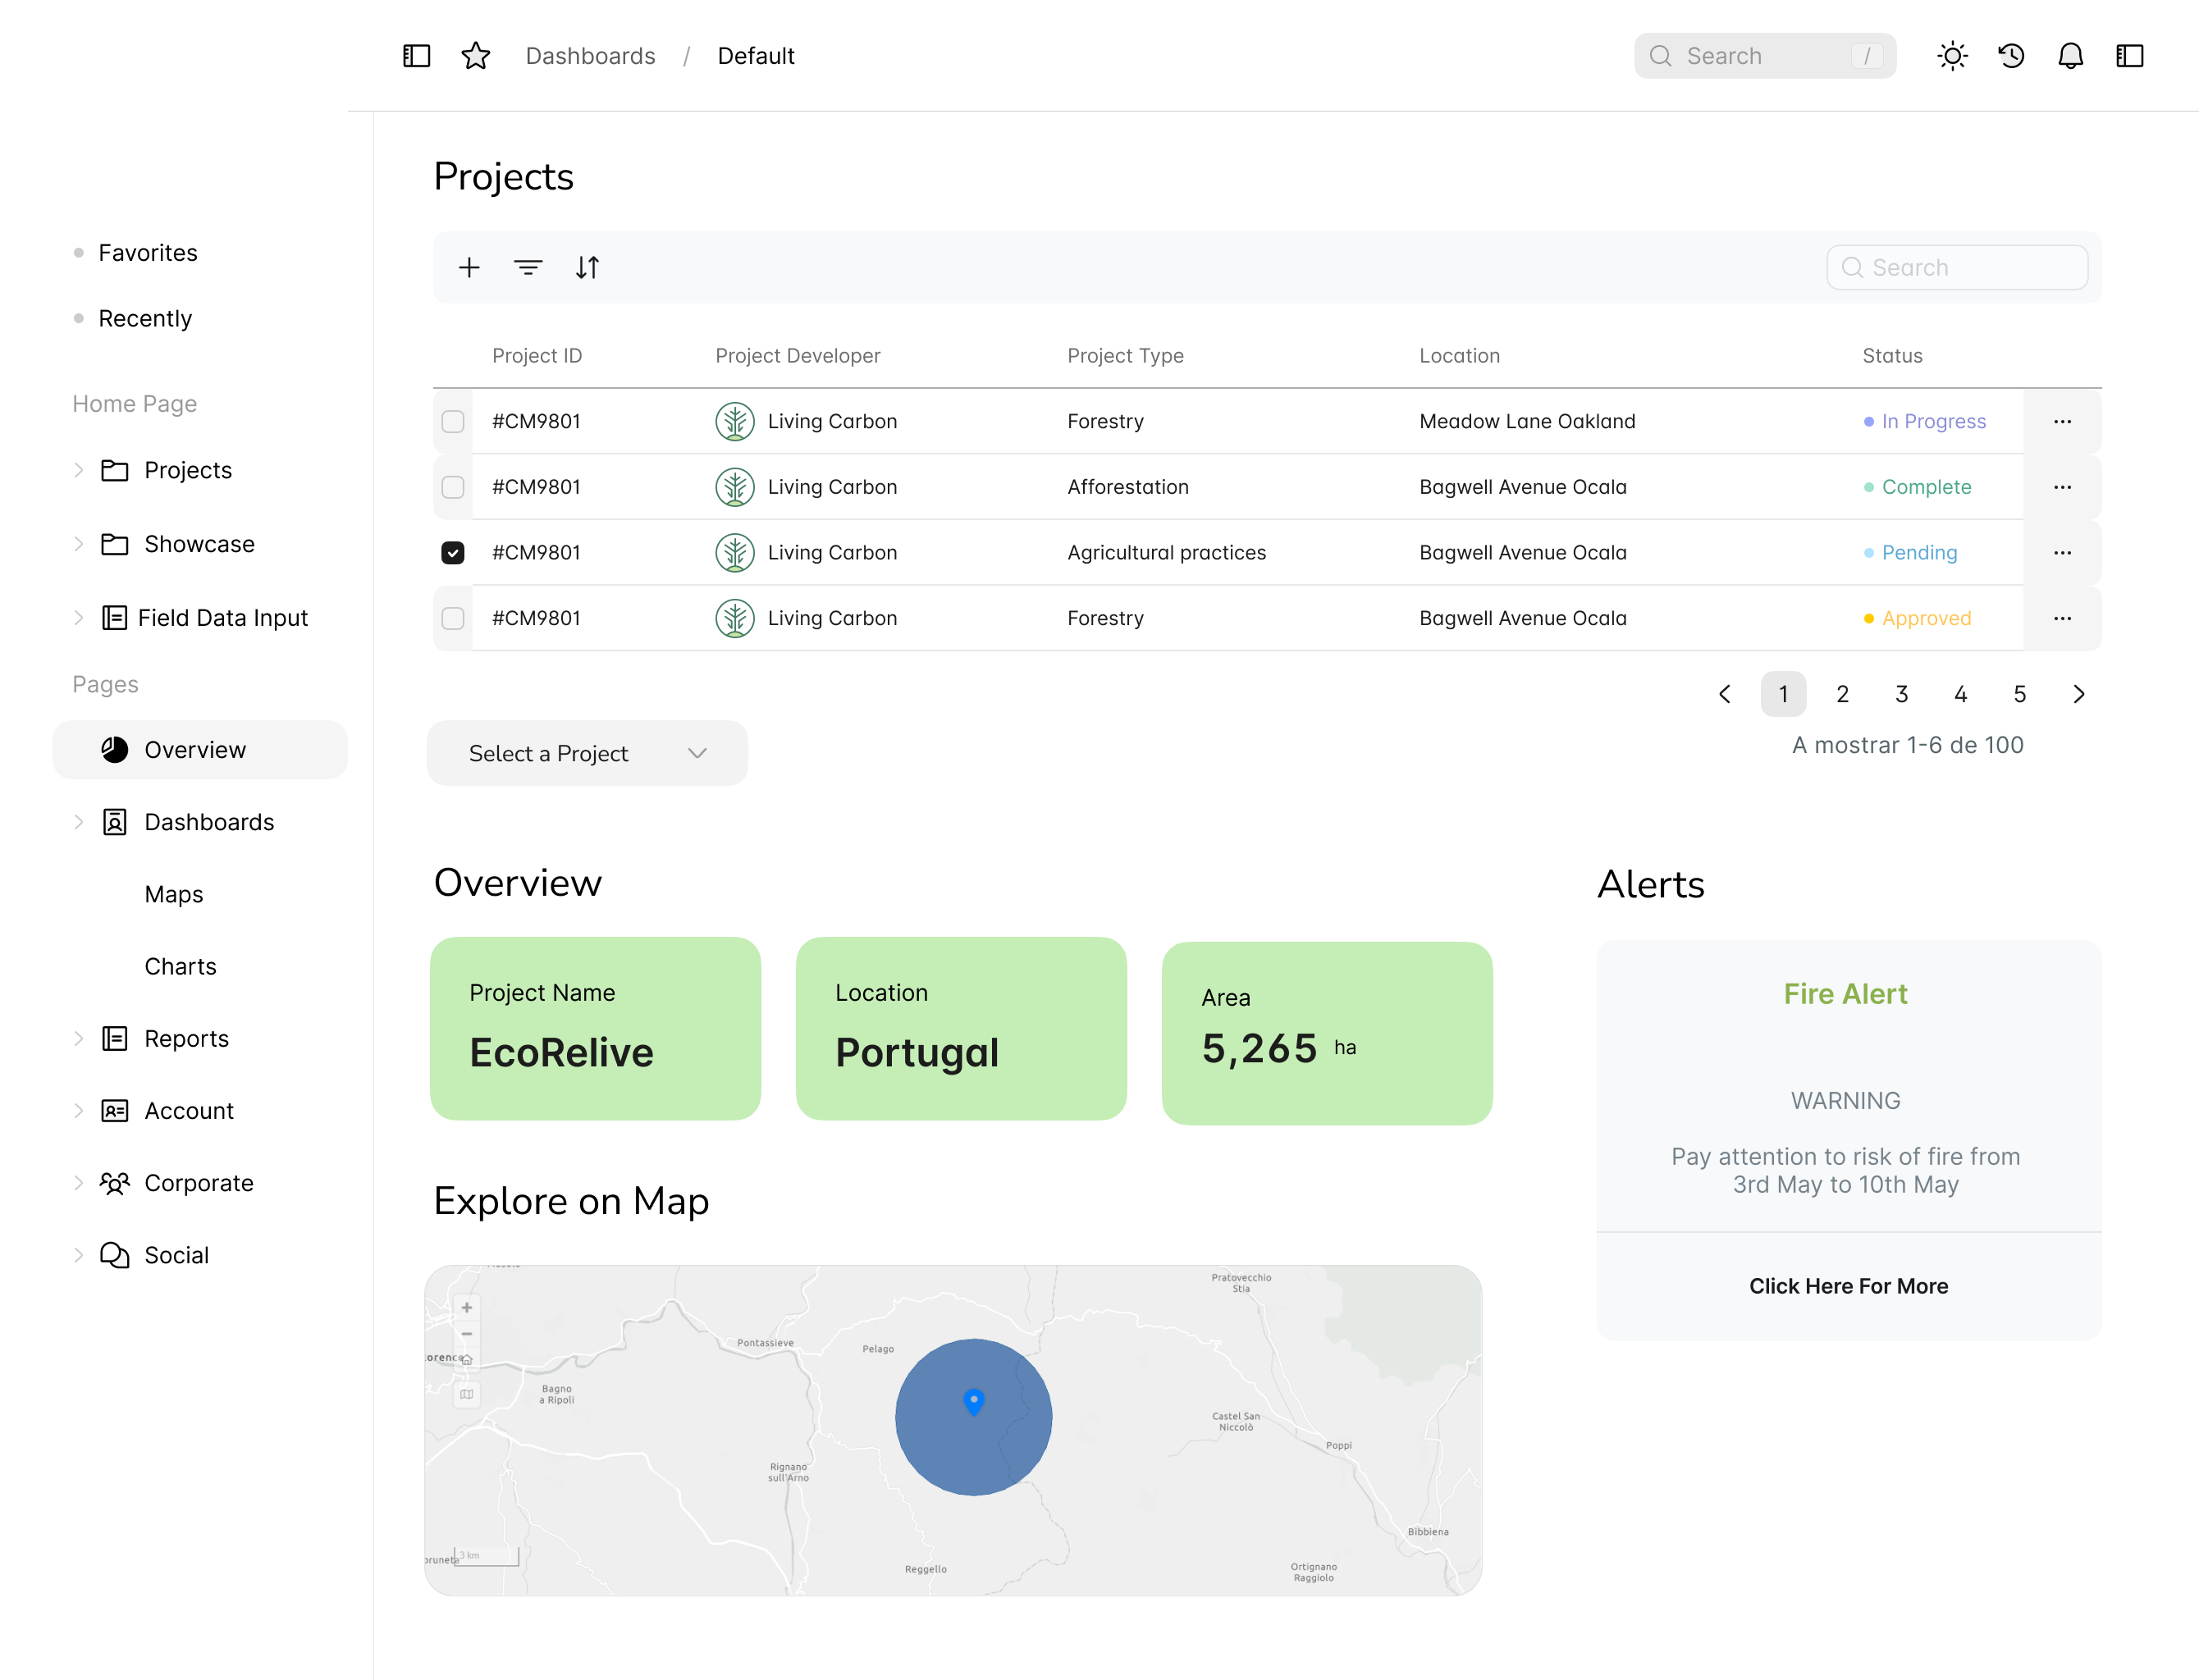
Task: Open filter icon in the projects toolbar
Action: (528, 268)
